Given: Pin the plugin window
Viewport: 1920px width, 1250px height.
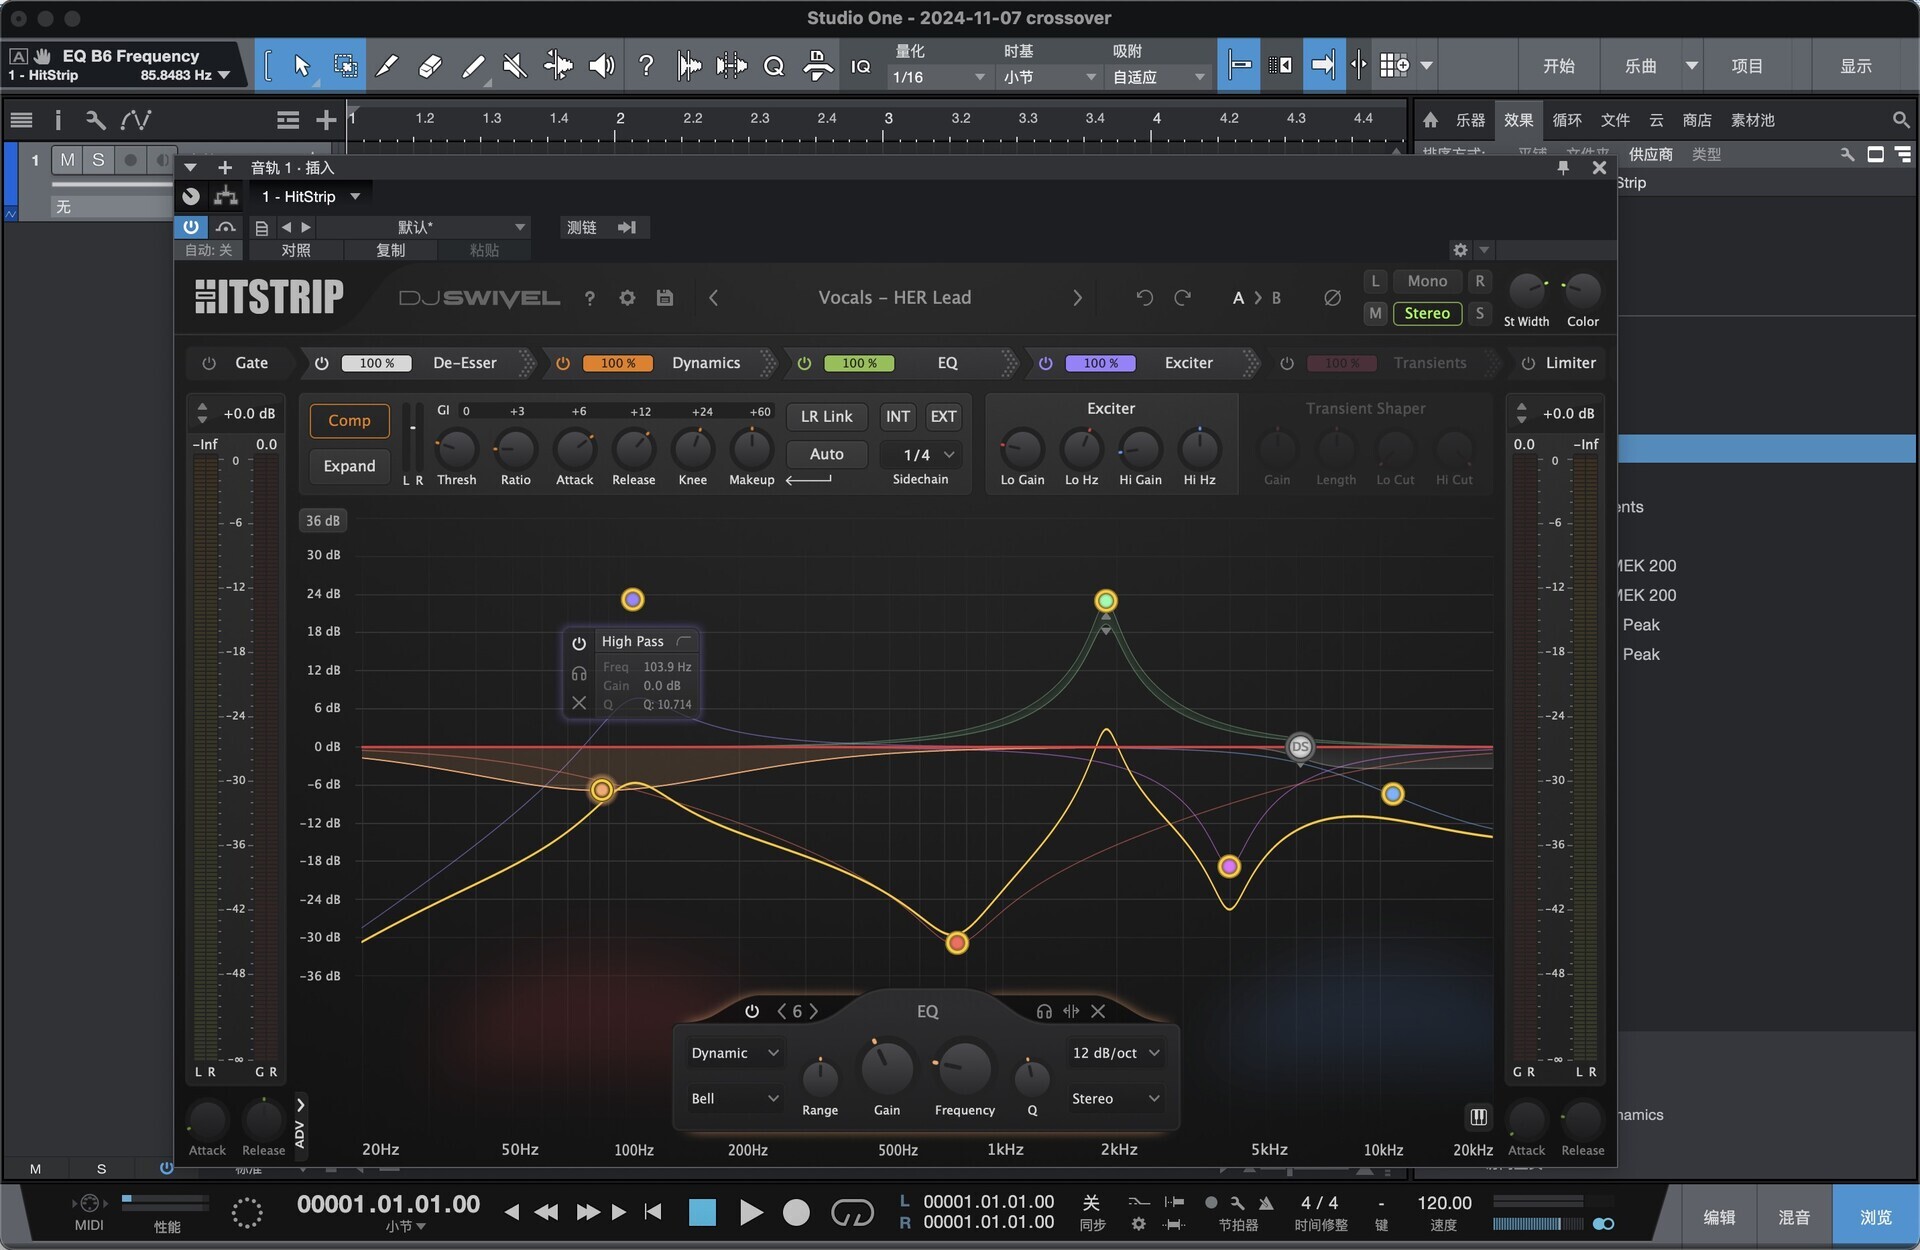Looking at the screenshot, I should (1563, 168).
